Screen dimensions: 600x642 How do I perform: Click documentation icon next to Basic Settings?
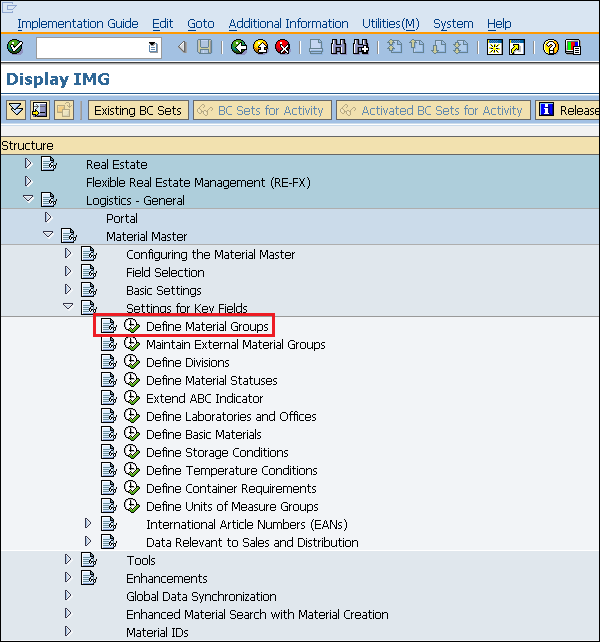click(89, 290)
